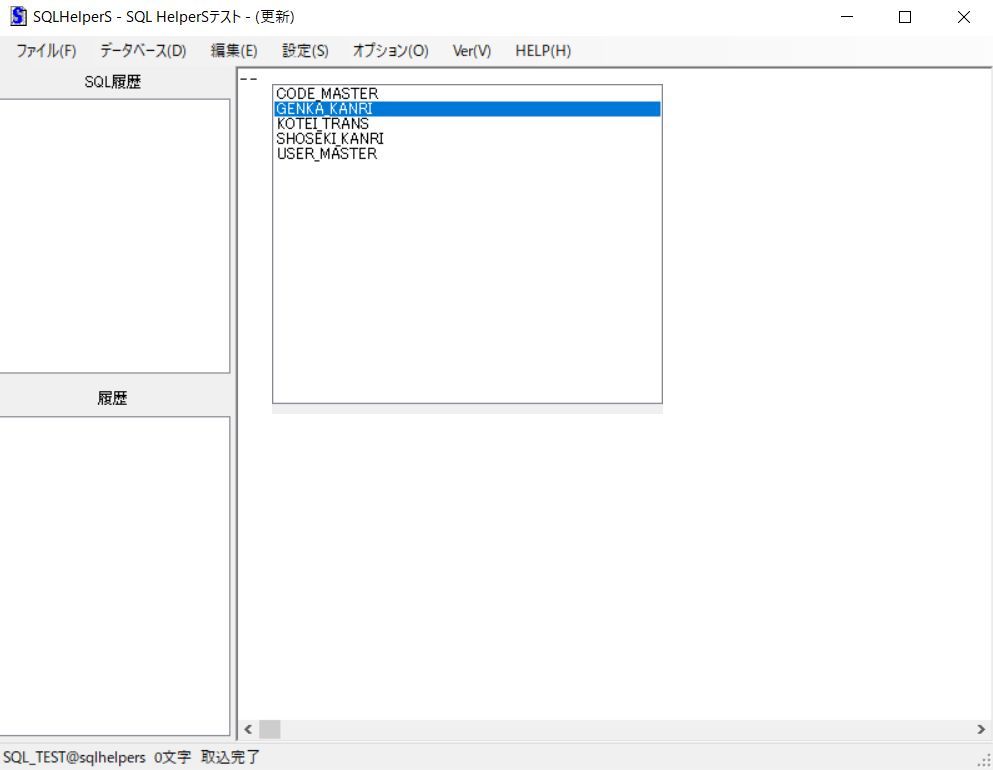Image resolution: width=993 pixels, height=770 pixels.
Task: Open the データベース(D) menu
Action: coord(143,51)
